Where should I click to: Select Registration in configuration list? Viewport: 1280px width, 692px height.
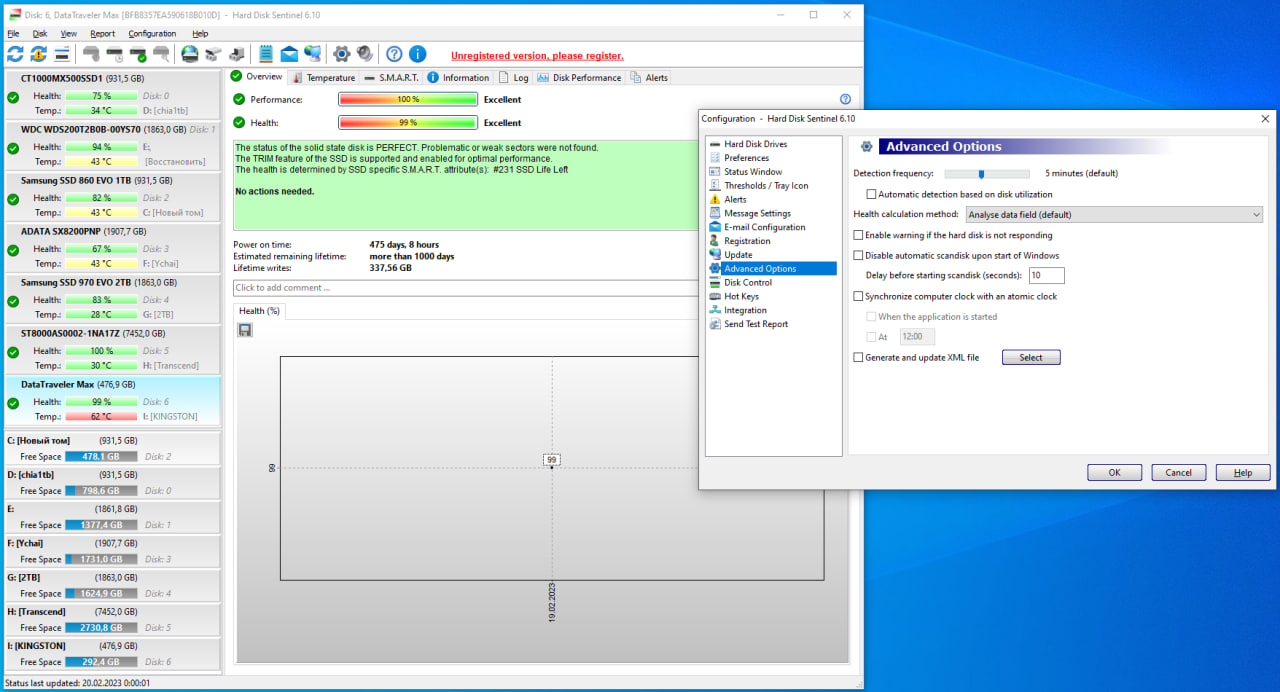coord(747,241)
